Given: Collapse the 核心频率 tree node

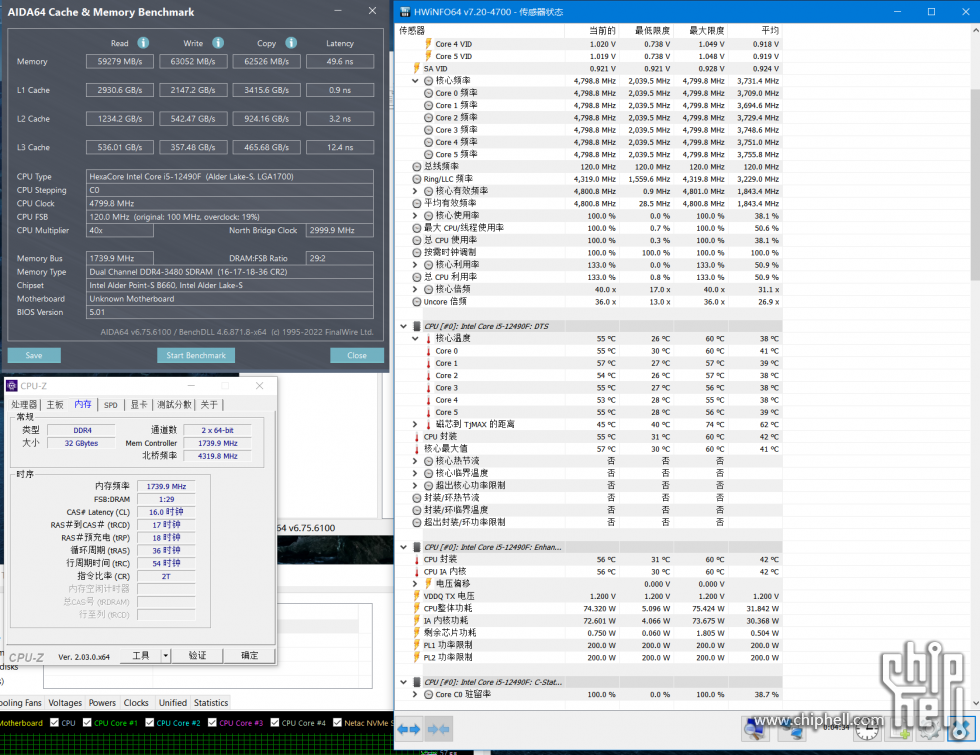Looking at the screenshot, I should pos(415,81).
